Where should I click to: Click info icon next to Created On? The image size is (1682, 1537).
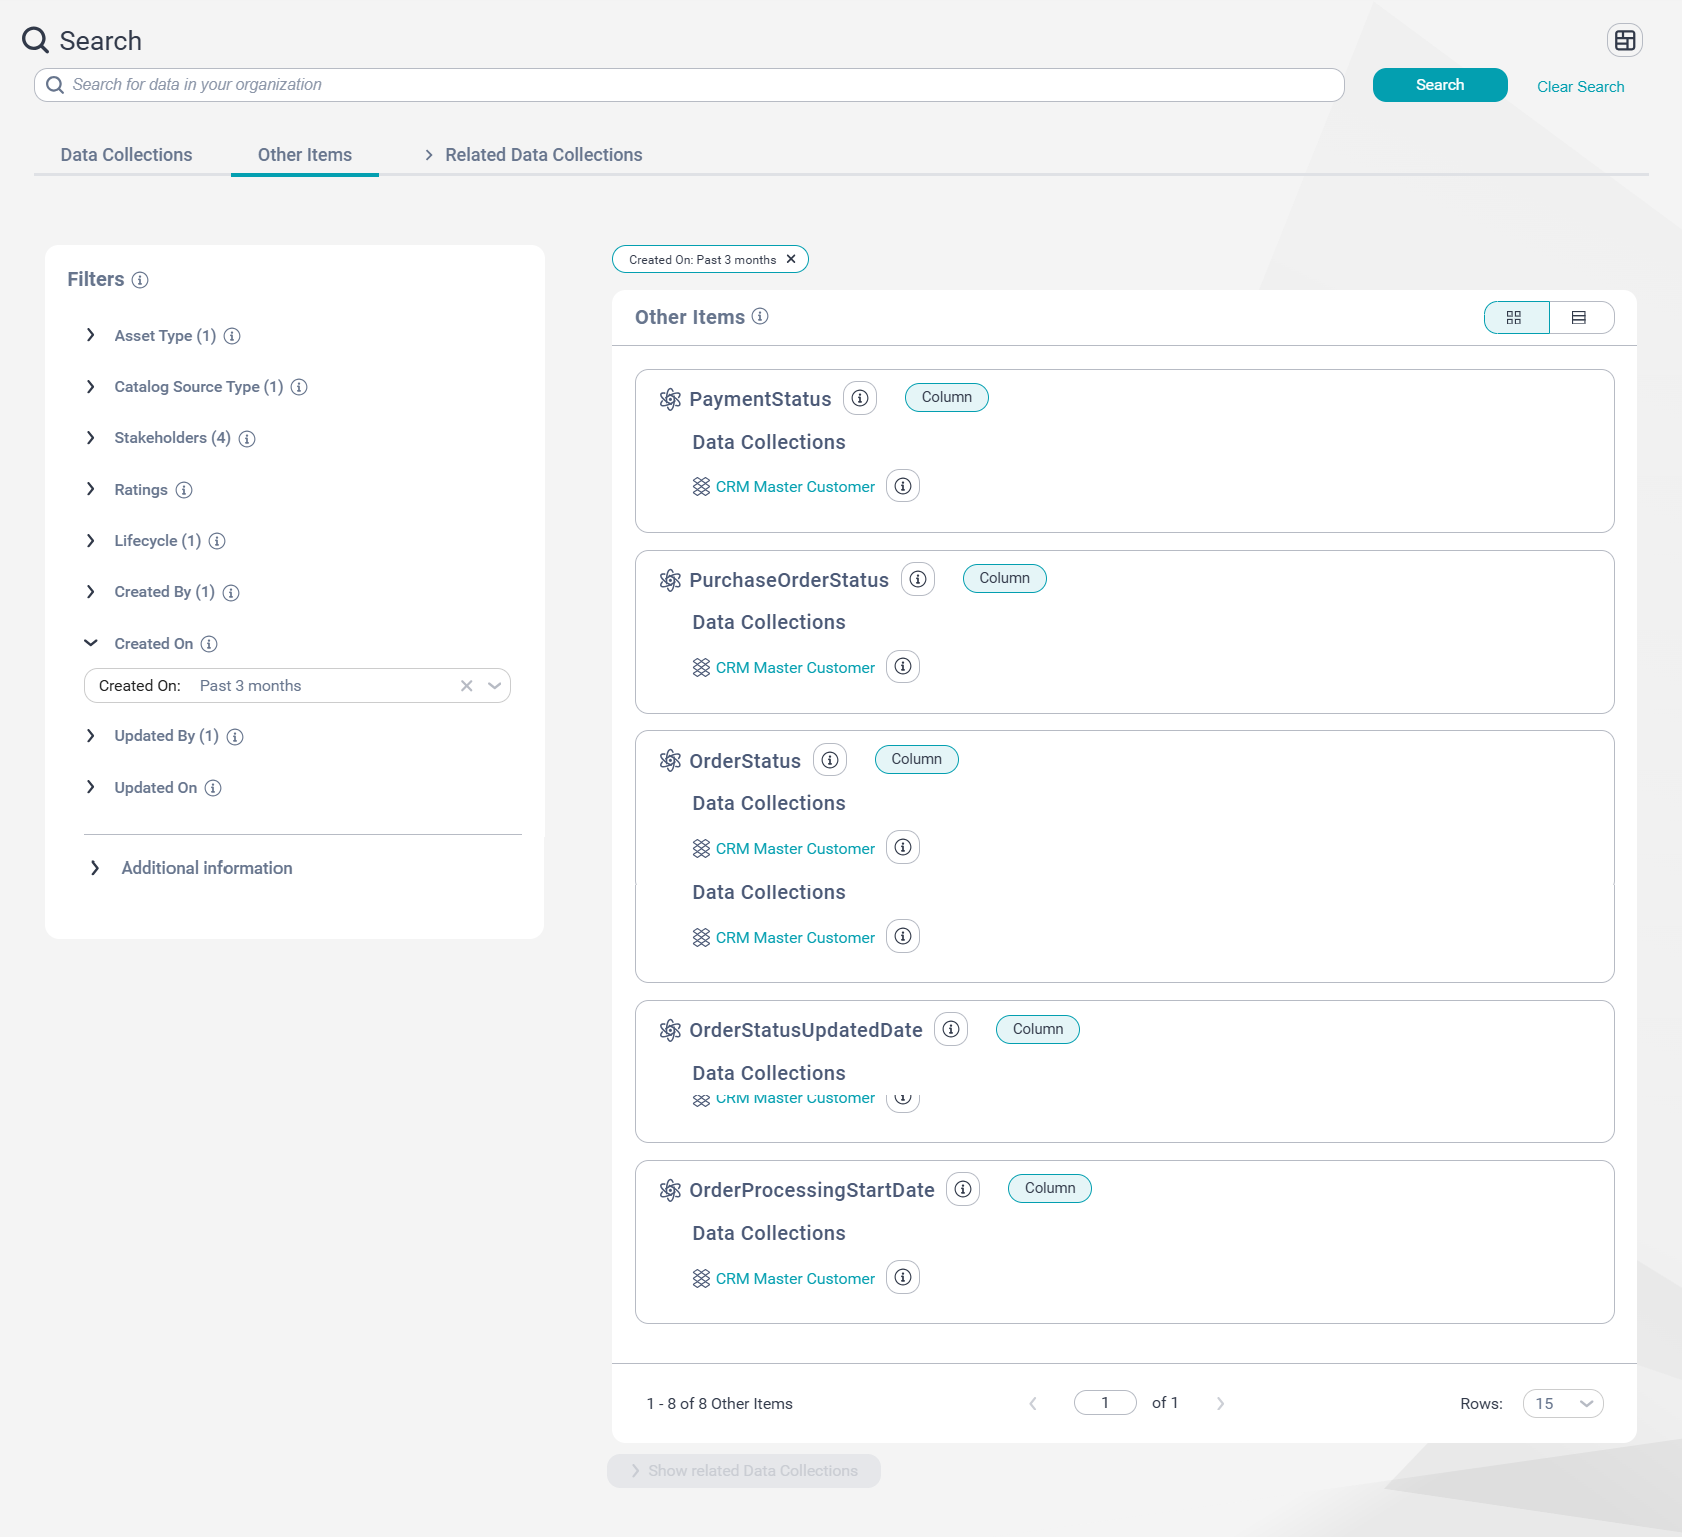(209, 644)
